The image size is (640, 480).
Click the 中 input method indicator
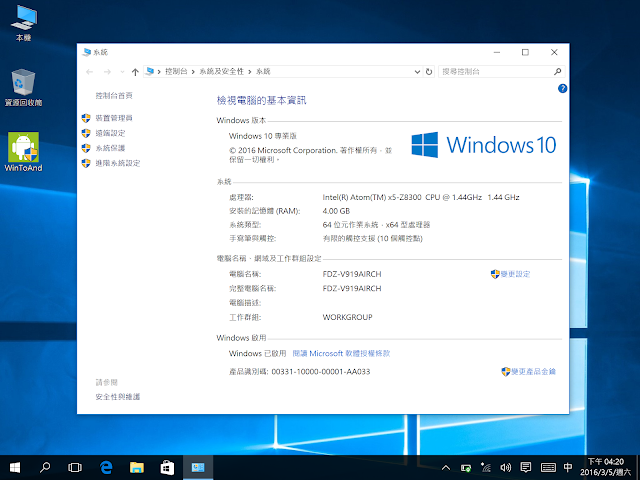568,467
